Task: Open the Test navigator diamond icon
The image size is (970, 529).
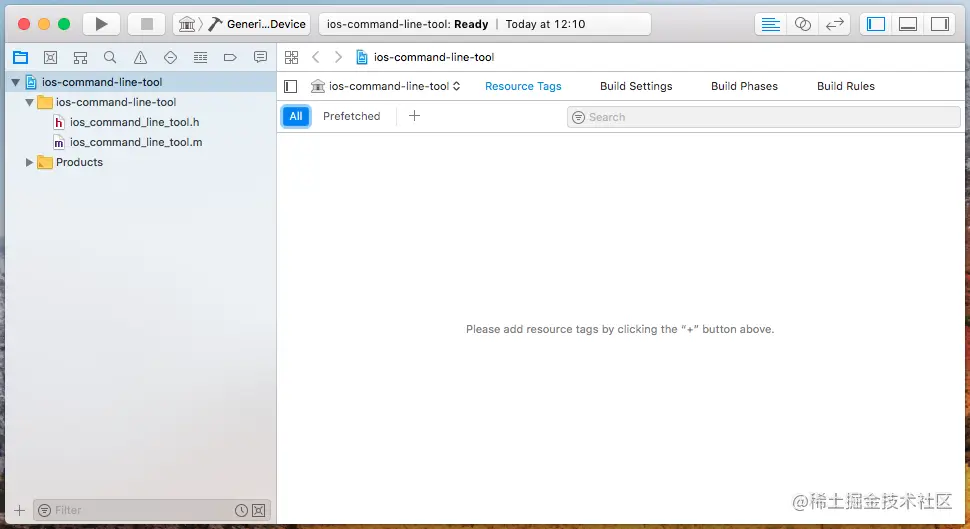Action: (x=170, y=58)
